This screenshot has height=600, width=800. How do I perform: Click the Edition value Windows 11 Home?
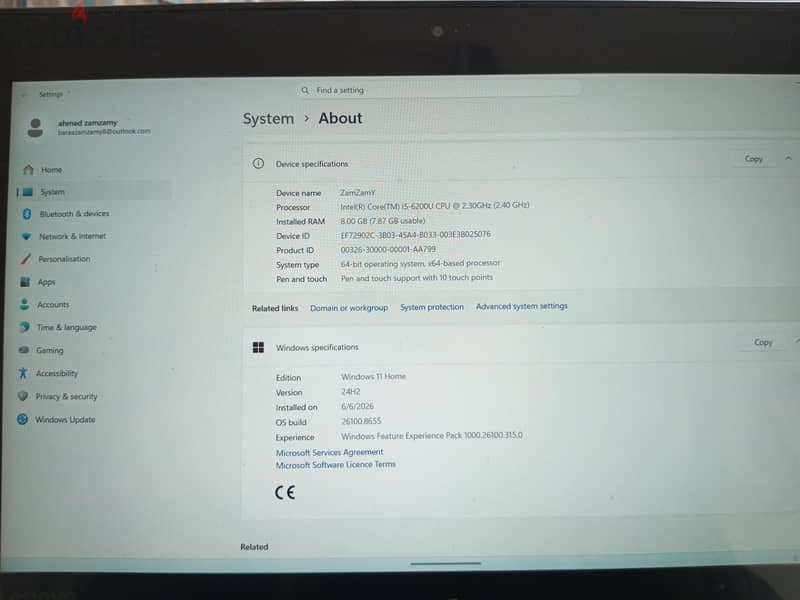point(373,377)
